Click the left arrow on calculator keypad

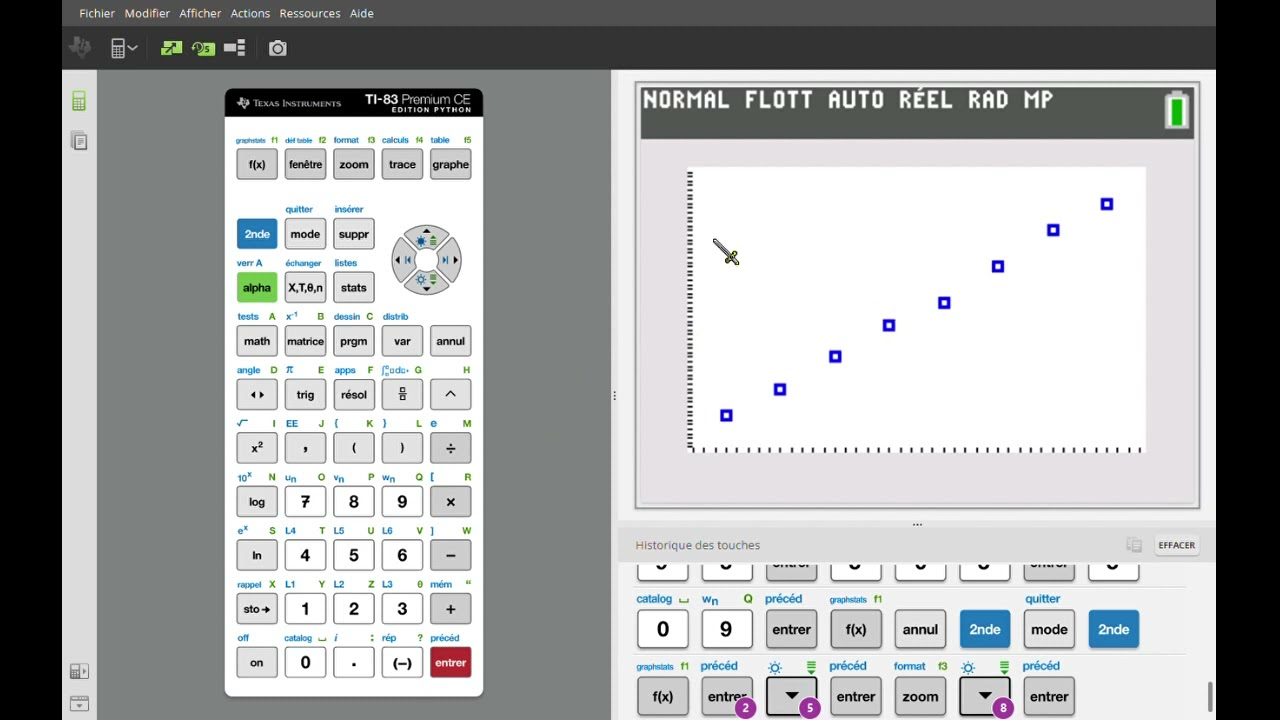(404, 260)
